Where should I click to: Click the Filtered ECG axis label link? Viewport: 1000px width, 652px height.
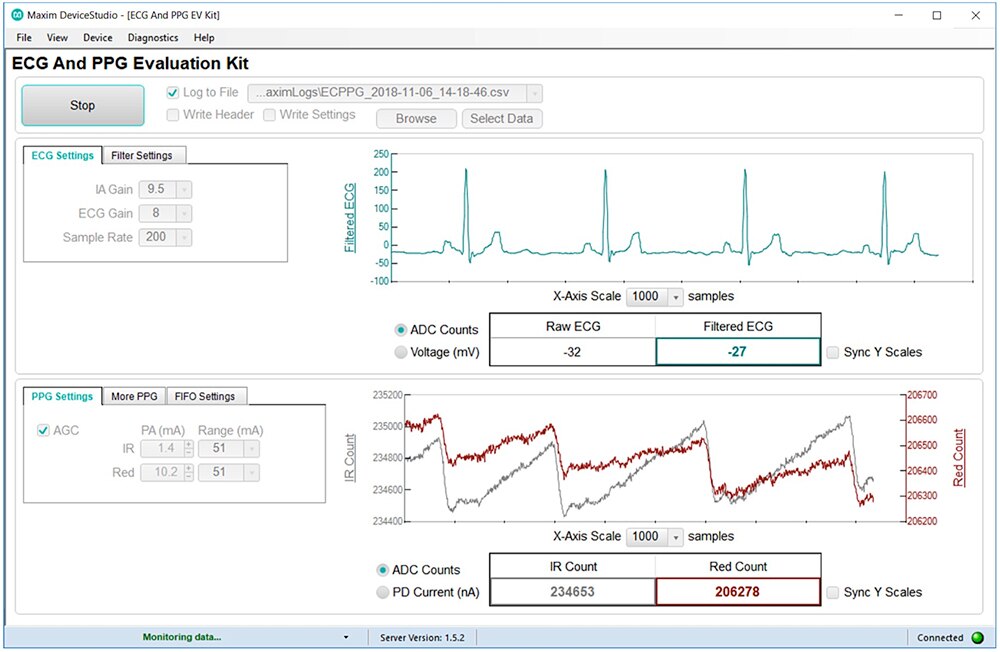point(349,218)
